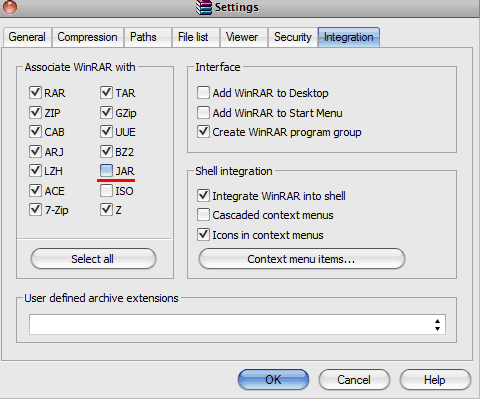Viewport: 480px width, 399px height.
Task: Enable Cascaded context menus
Action: click(203, 215)
